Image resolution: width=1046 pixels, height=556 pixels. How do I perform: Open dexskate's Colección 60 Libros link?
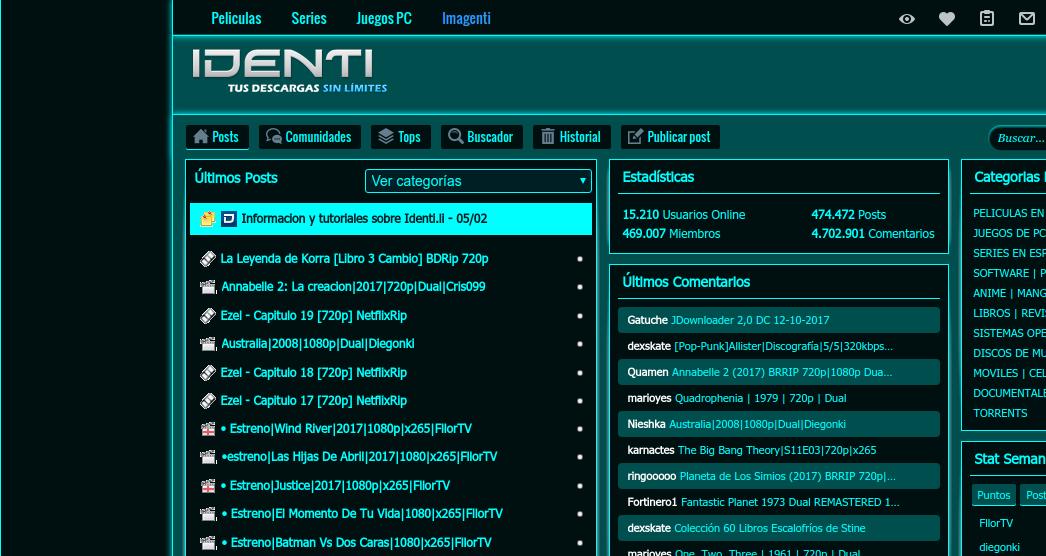770,528
